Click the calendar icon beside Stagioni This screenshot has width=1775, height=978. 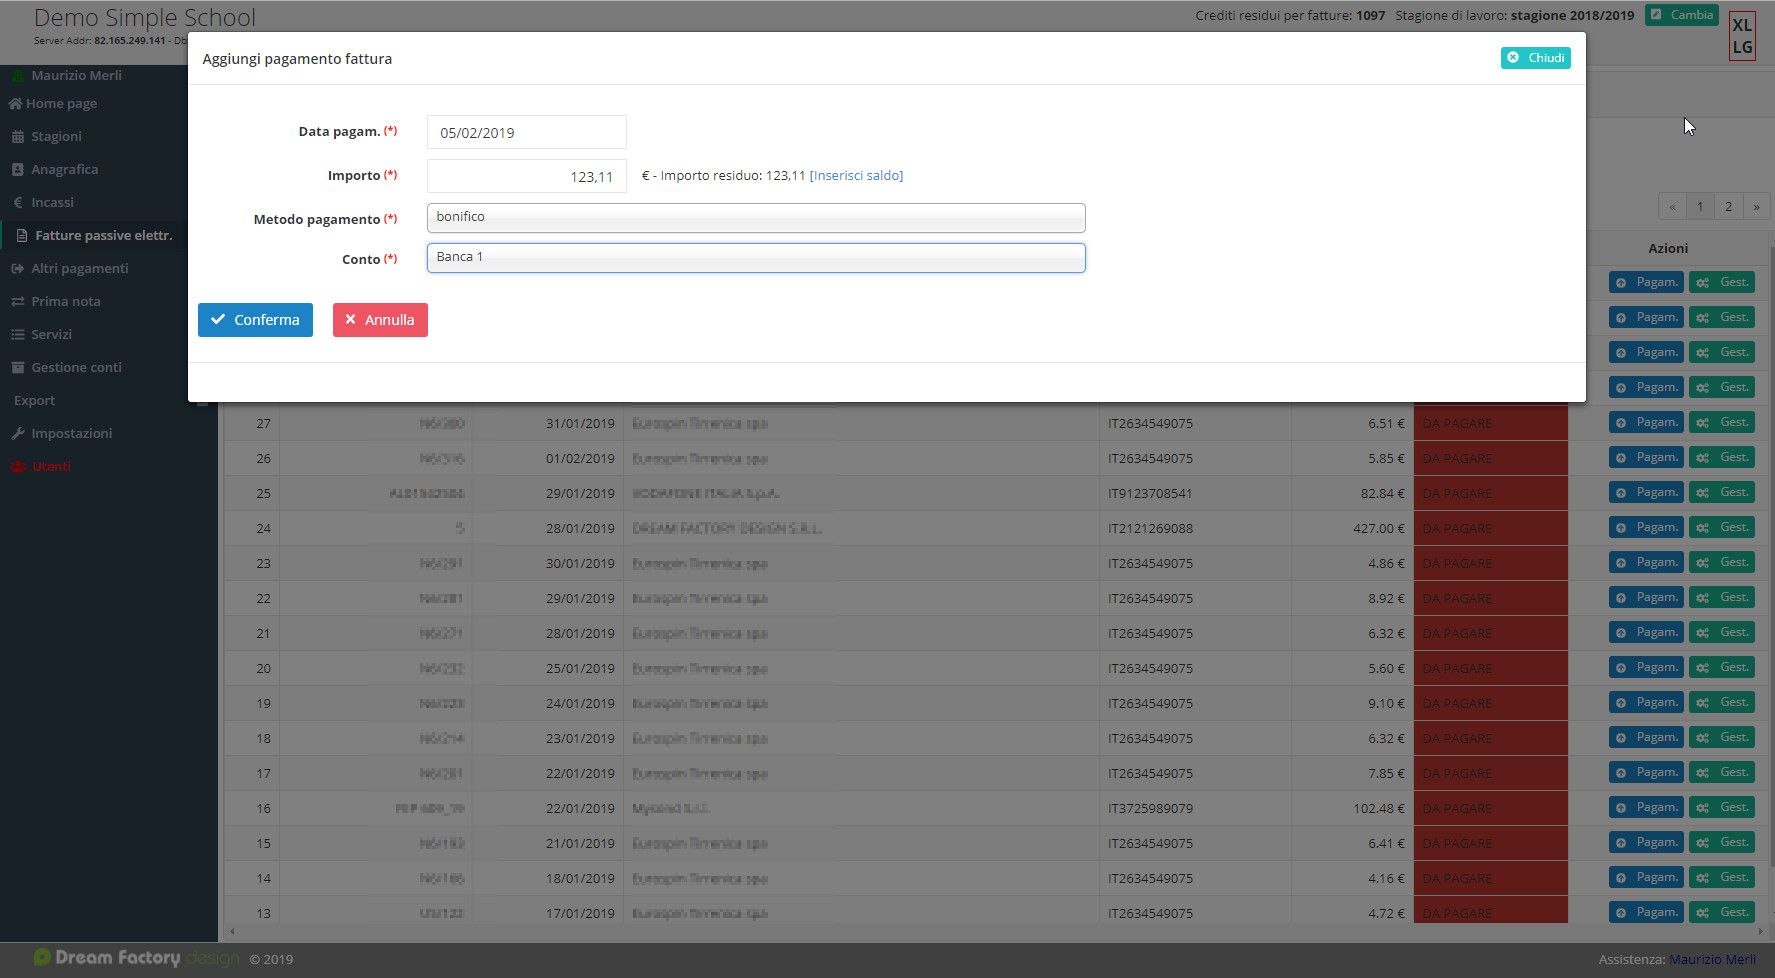point(17,136)
